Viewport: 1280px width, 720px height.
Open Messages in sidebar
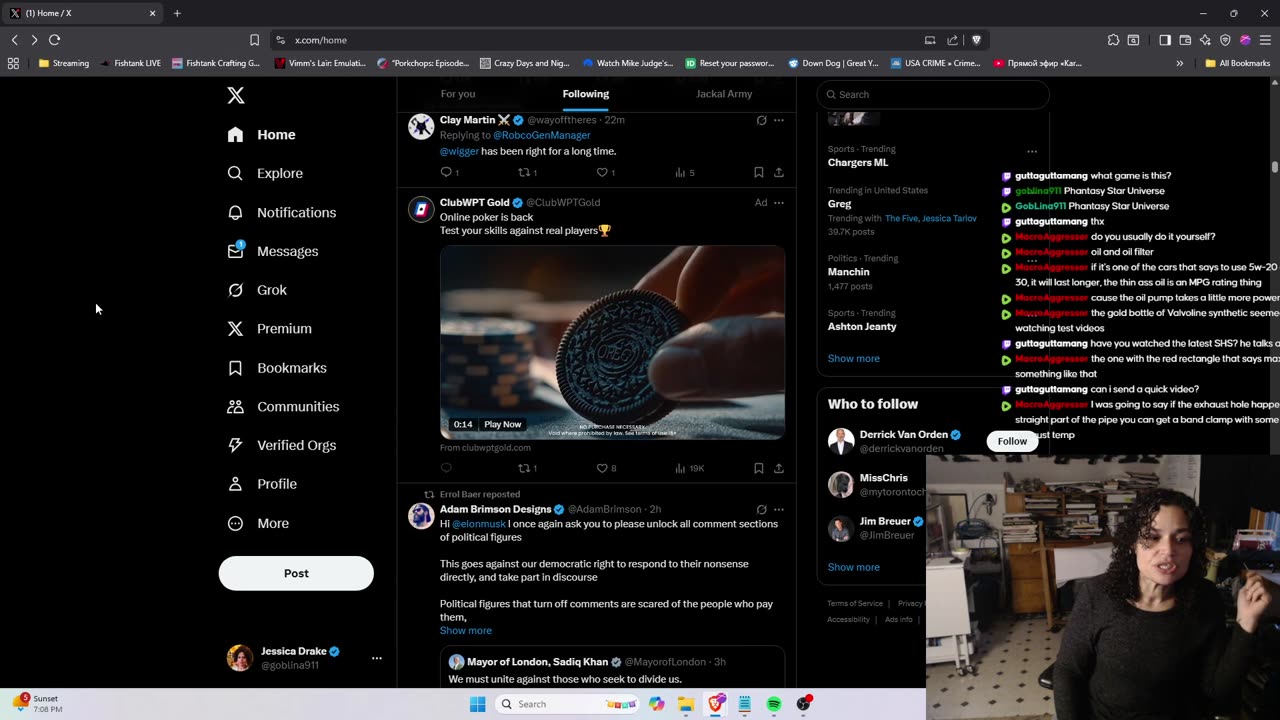click(x=272, y=251)
